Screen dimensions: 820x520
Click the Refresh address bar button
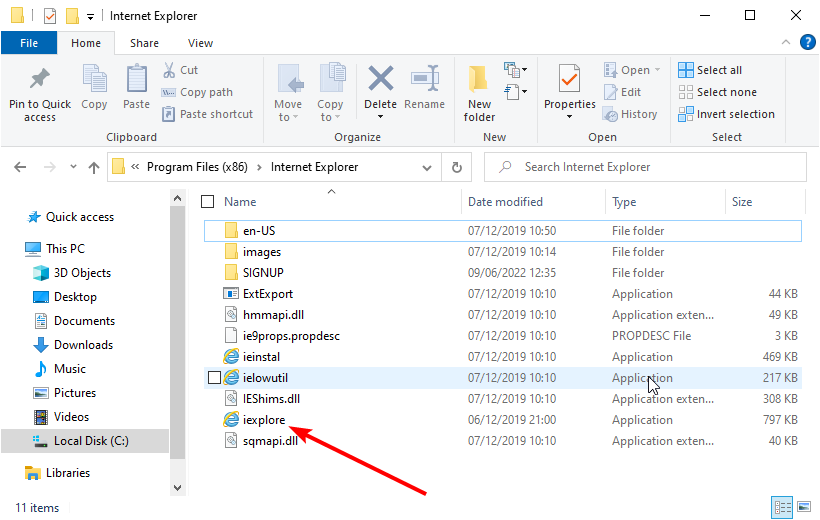click(x=457, y=167)
